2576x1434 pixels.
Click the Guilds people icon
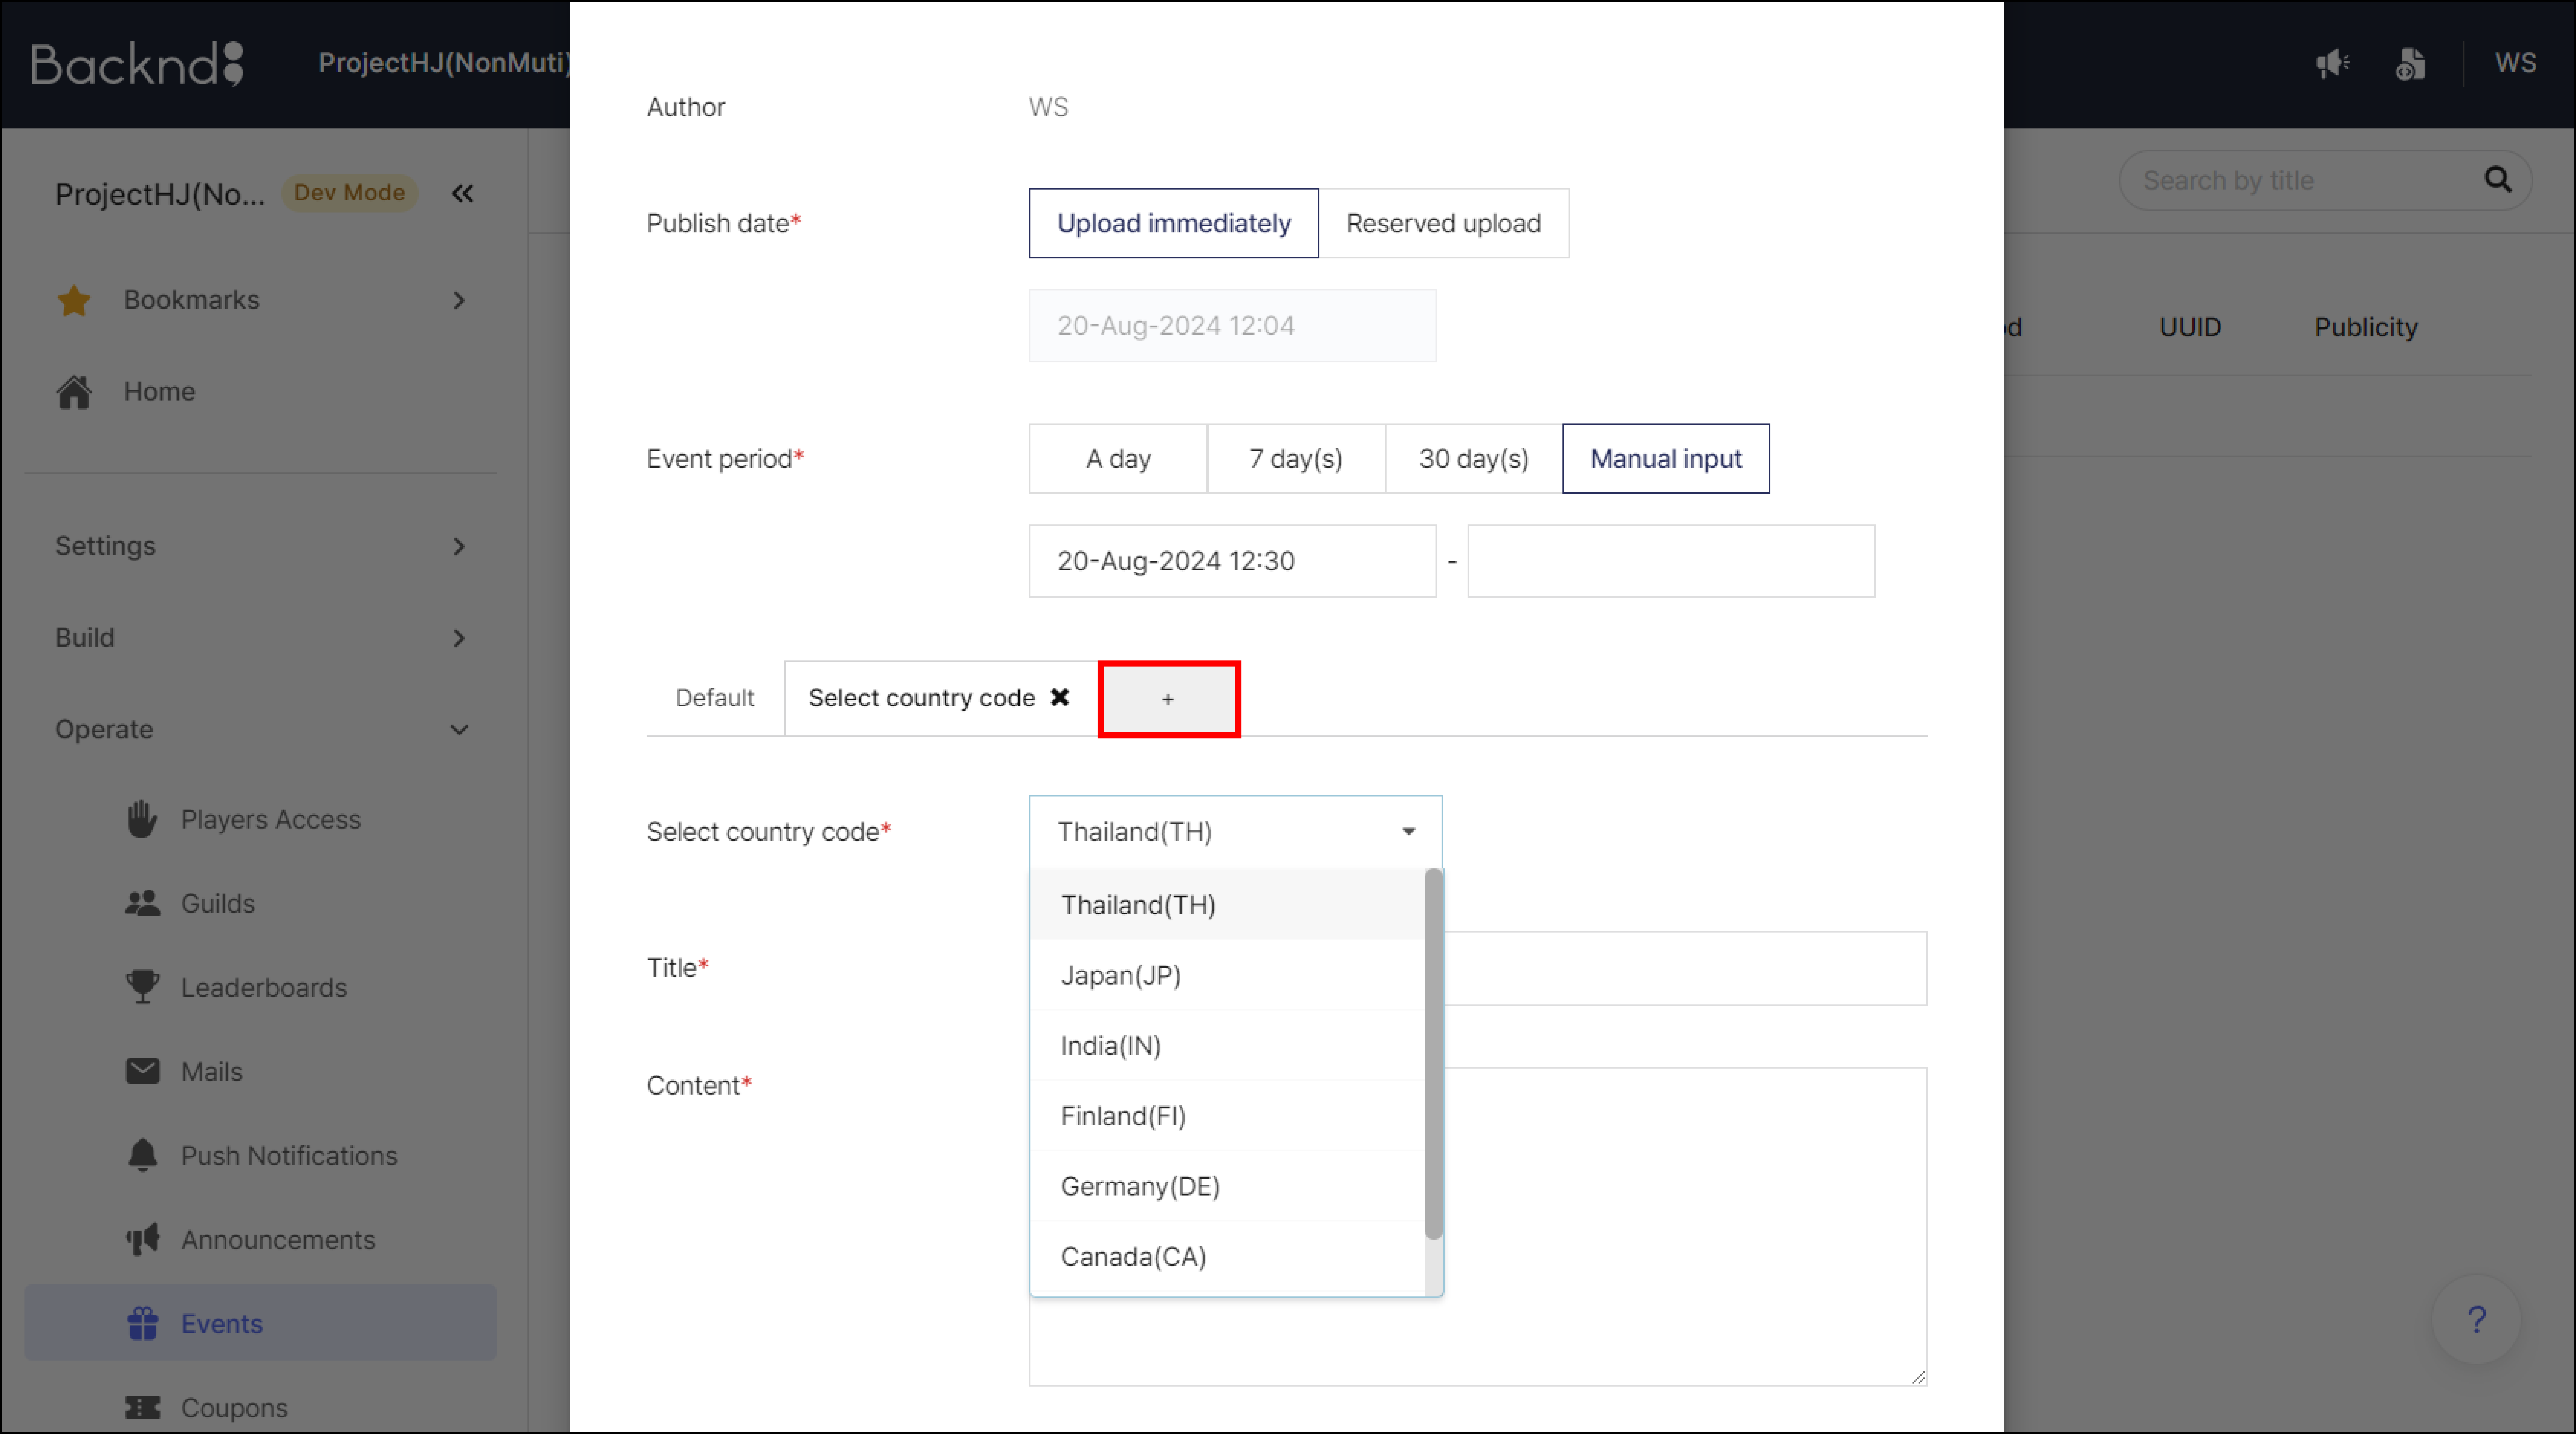click(x=142, y=903)
